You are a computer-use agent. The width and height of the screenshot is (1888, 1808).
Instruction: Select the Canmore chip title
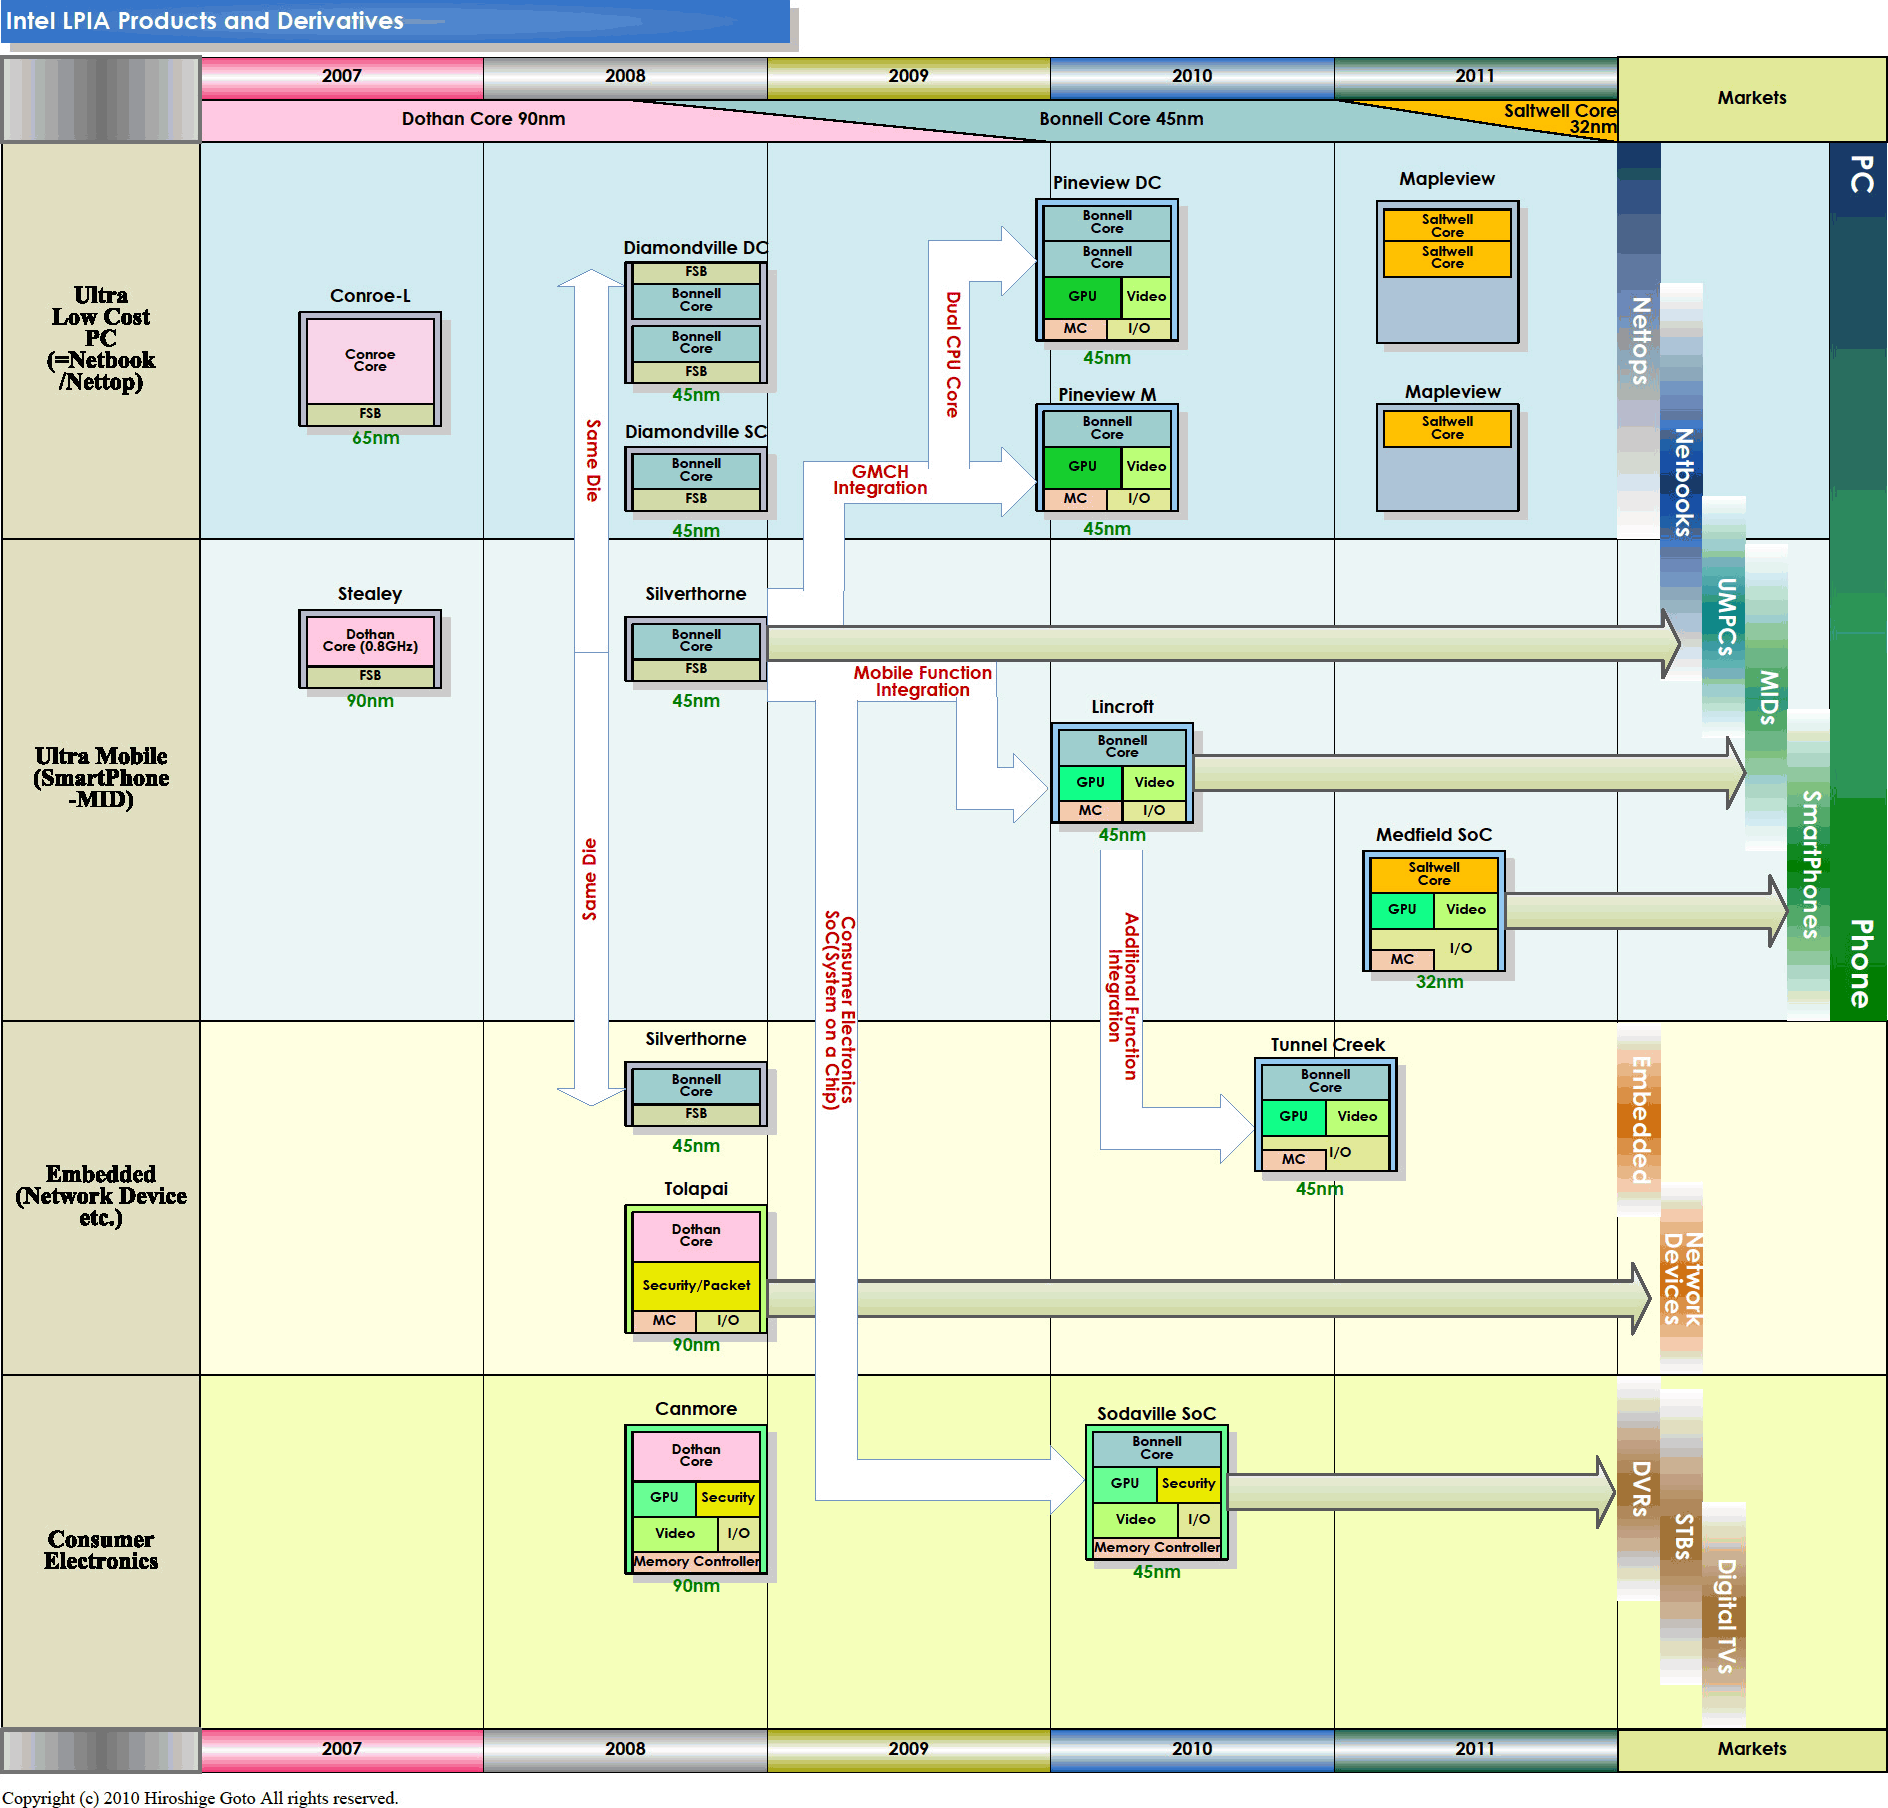pos(696,1409)
